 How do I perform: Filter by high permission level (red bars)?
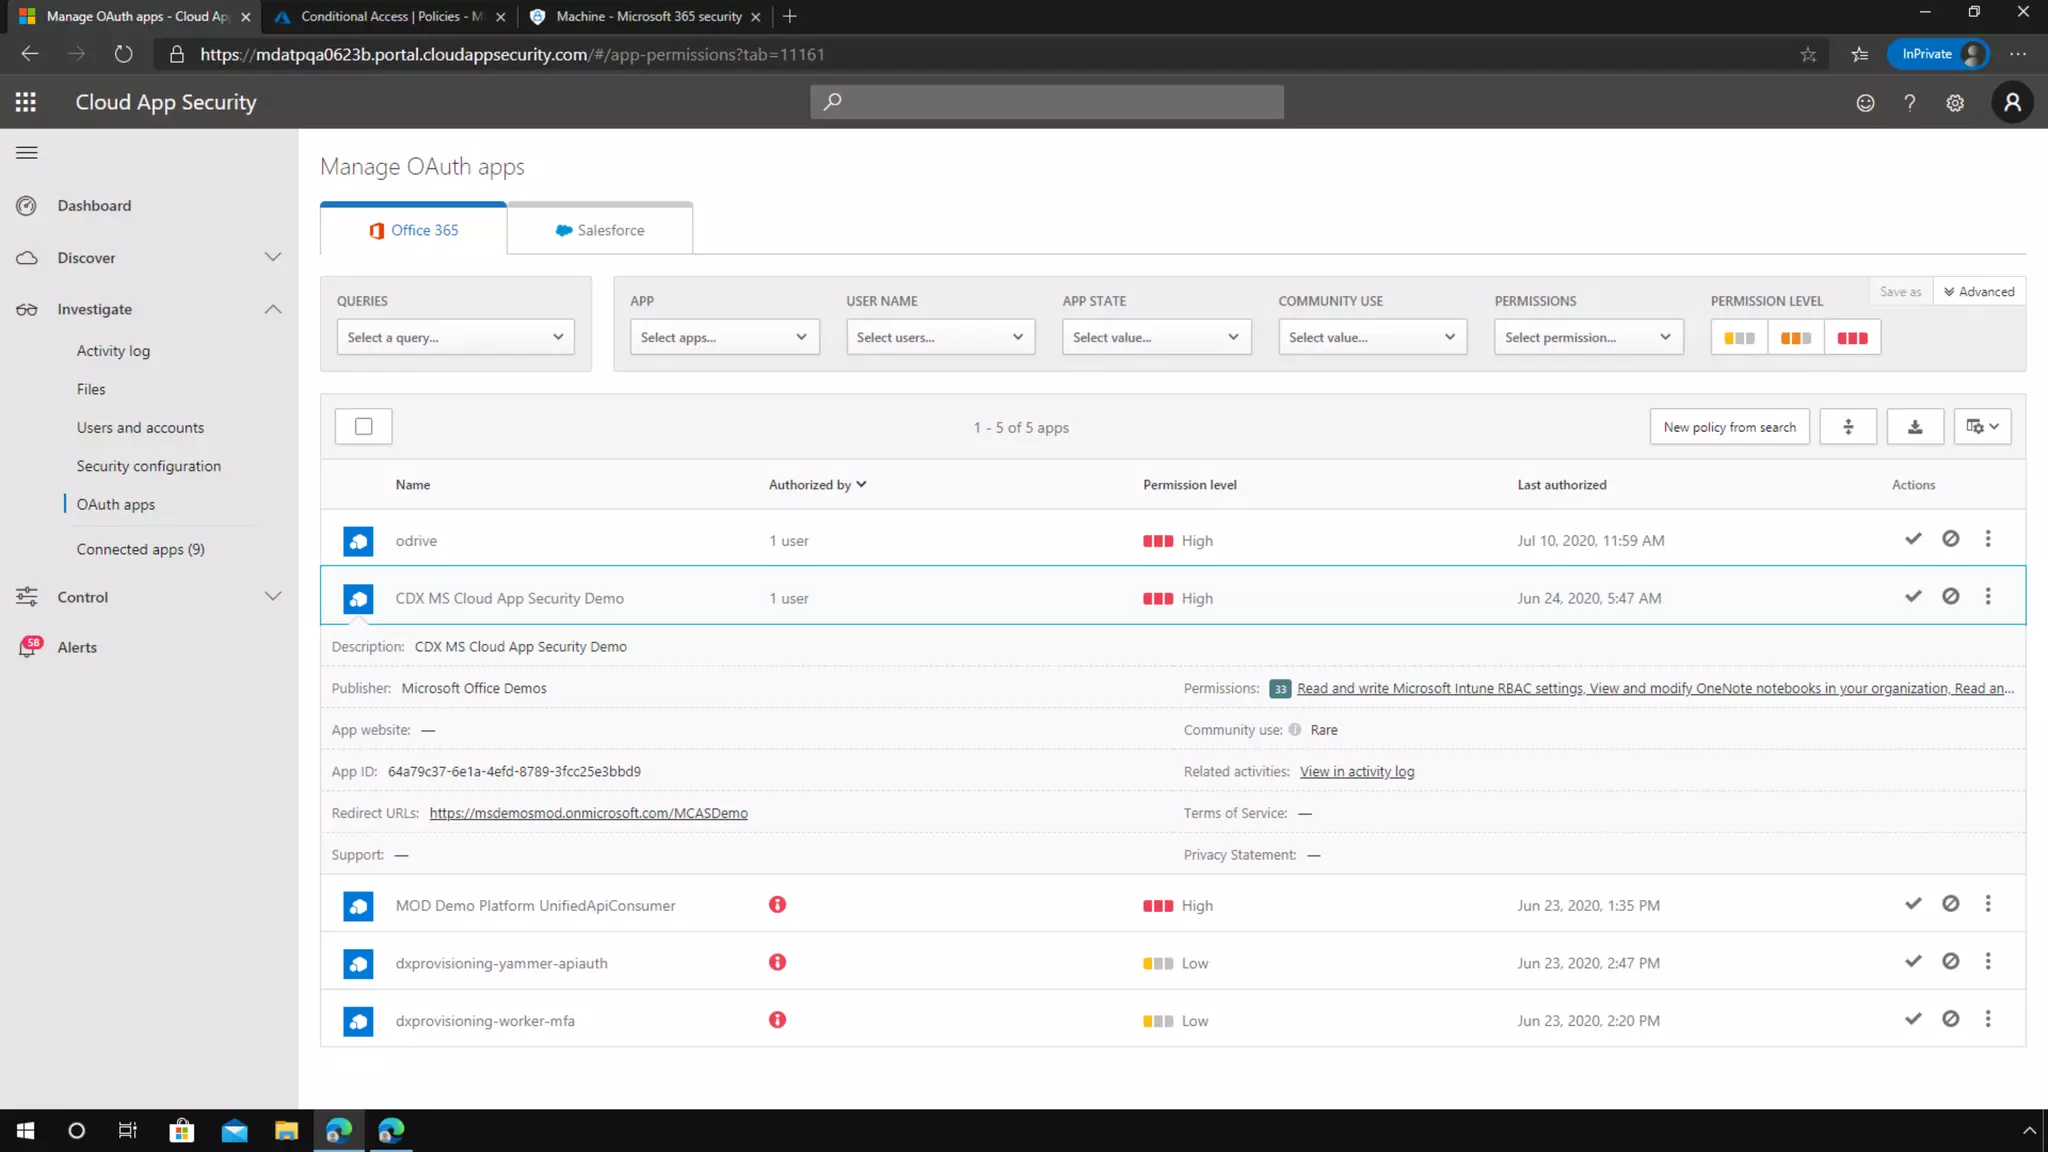pos(1852,338)
